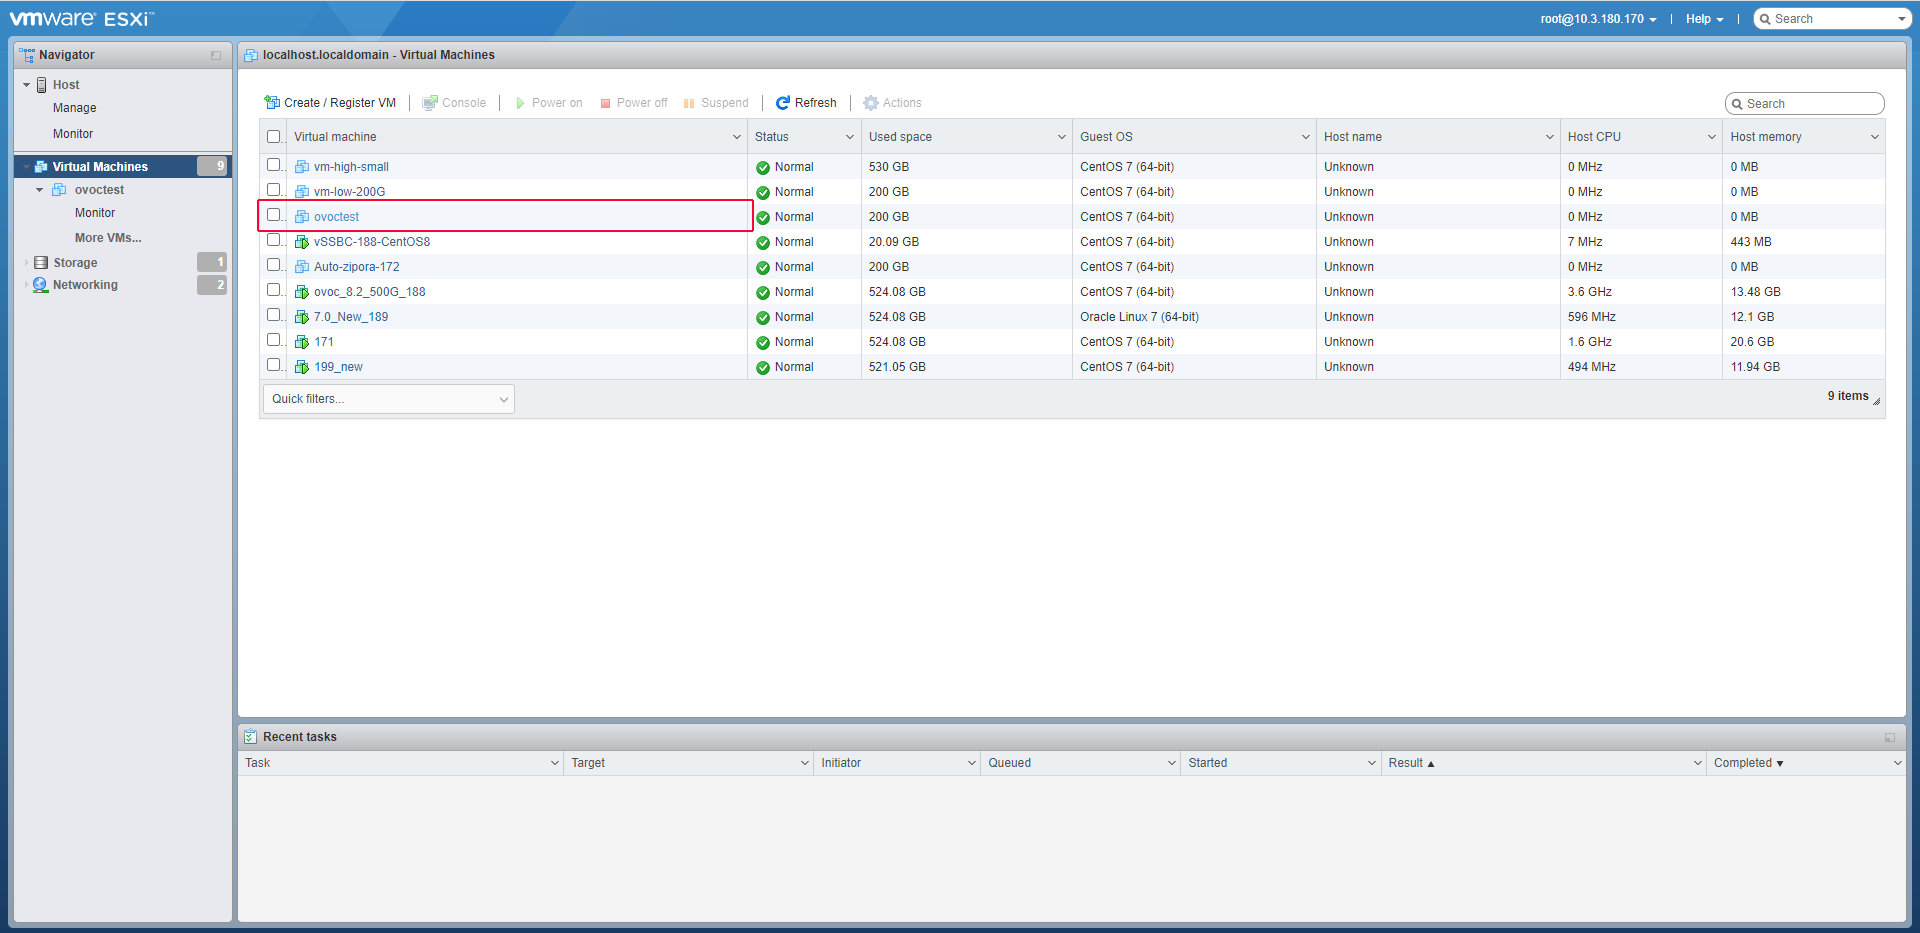1920x933 pixels.
Task: Click the Host server icon in Navigator
Action: 42,85
